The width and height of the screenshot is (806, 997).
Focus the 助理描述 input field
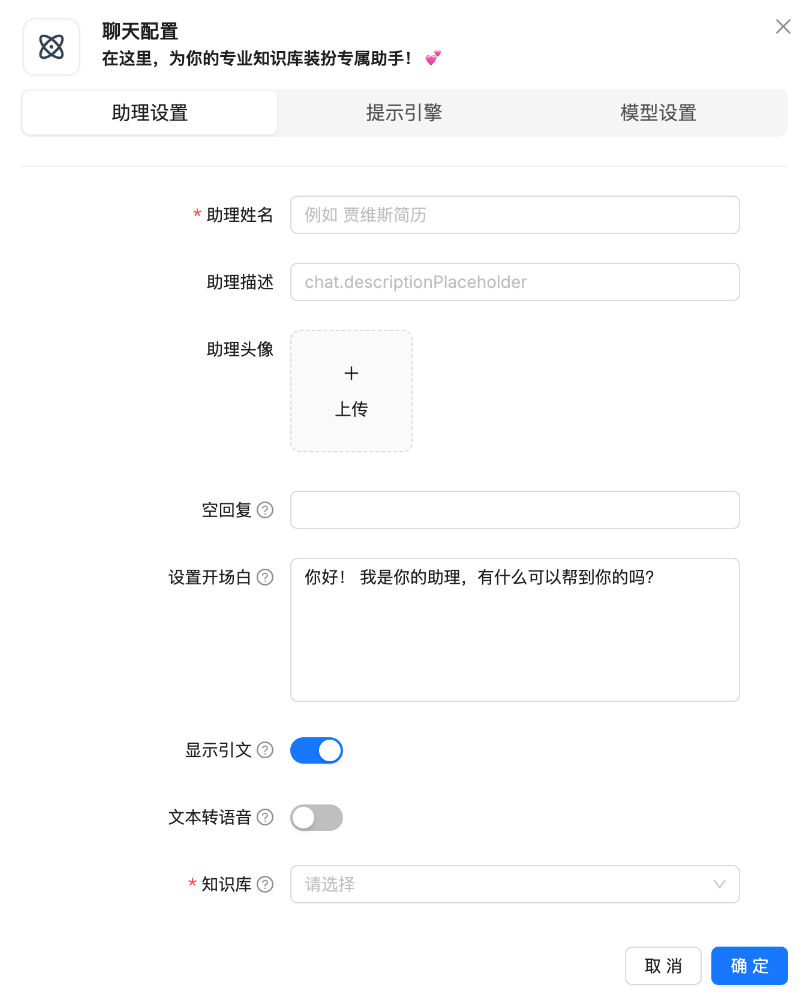[514, 282]
